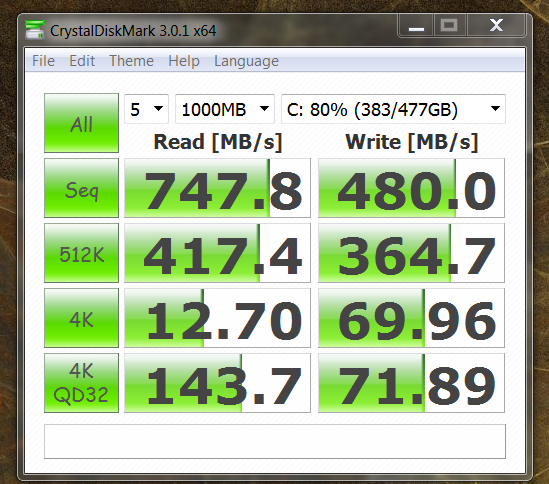Image resolution: width=549 pixels, height=484 pixels.
Task: Select the Seq read result 747.8
Action: 217,188
